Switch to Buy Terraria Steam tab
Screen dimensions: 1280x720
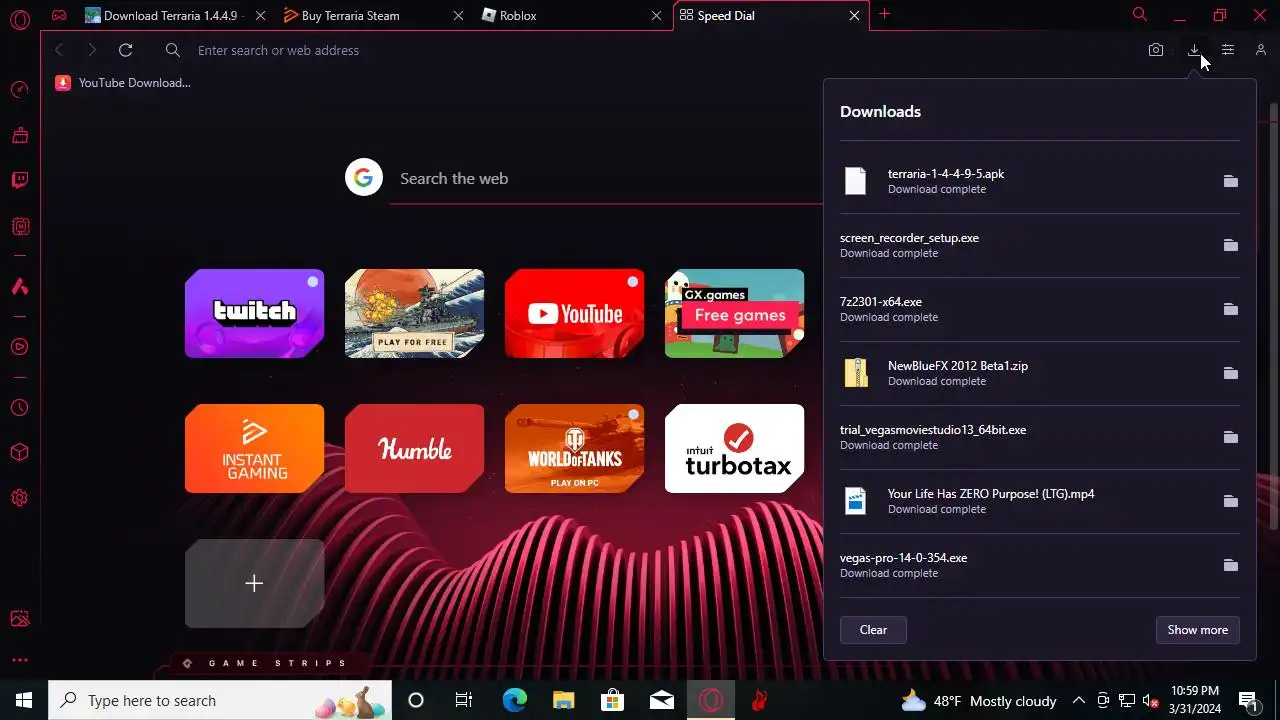(372, 16)
